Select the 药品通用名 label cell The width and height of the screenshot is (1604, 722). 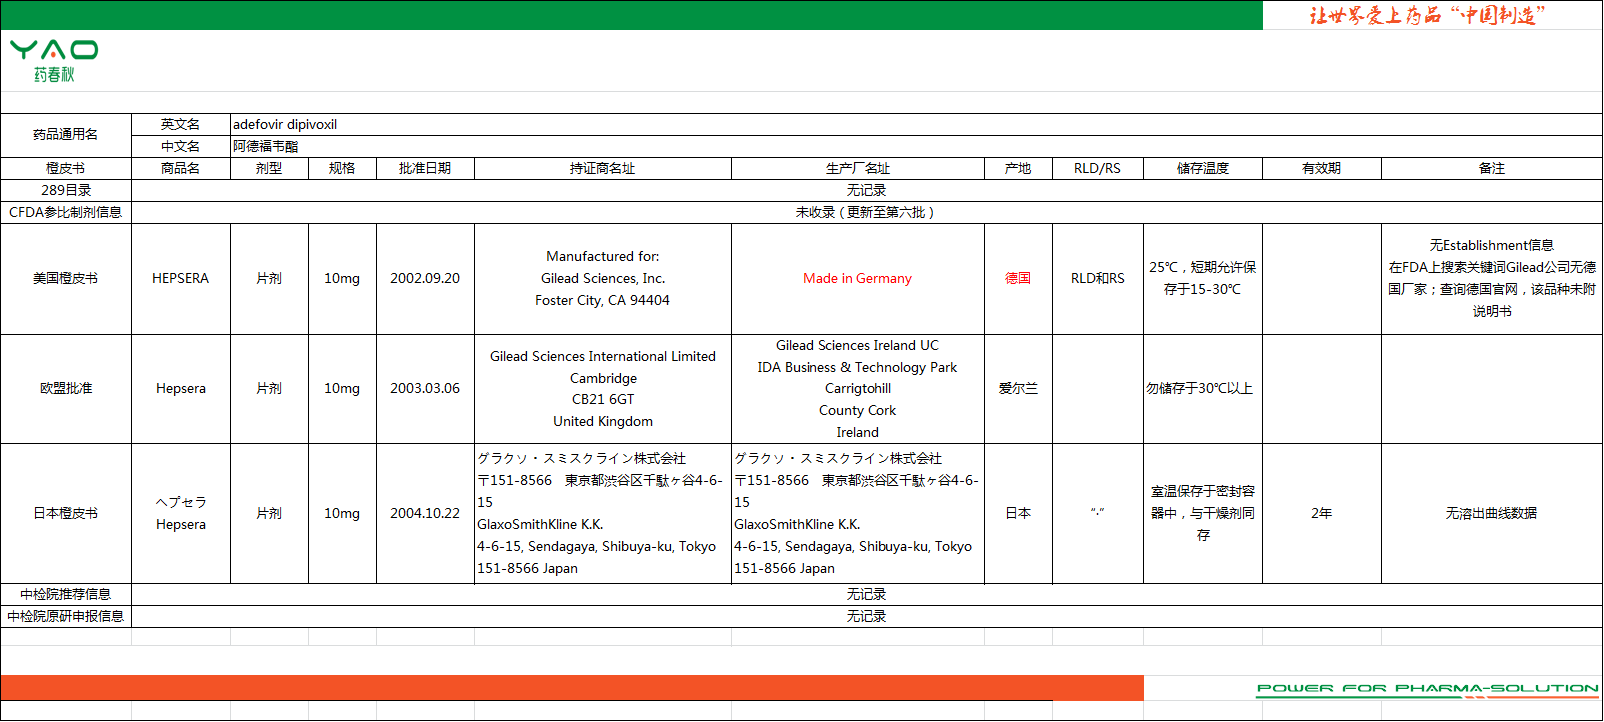pyautogui.click(x=66, y=135)
